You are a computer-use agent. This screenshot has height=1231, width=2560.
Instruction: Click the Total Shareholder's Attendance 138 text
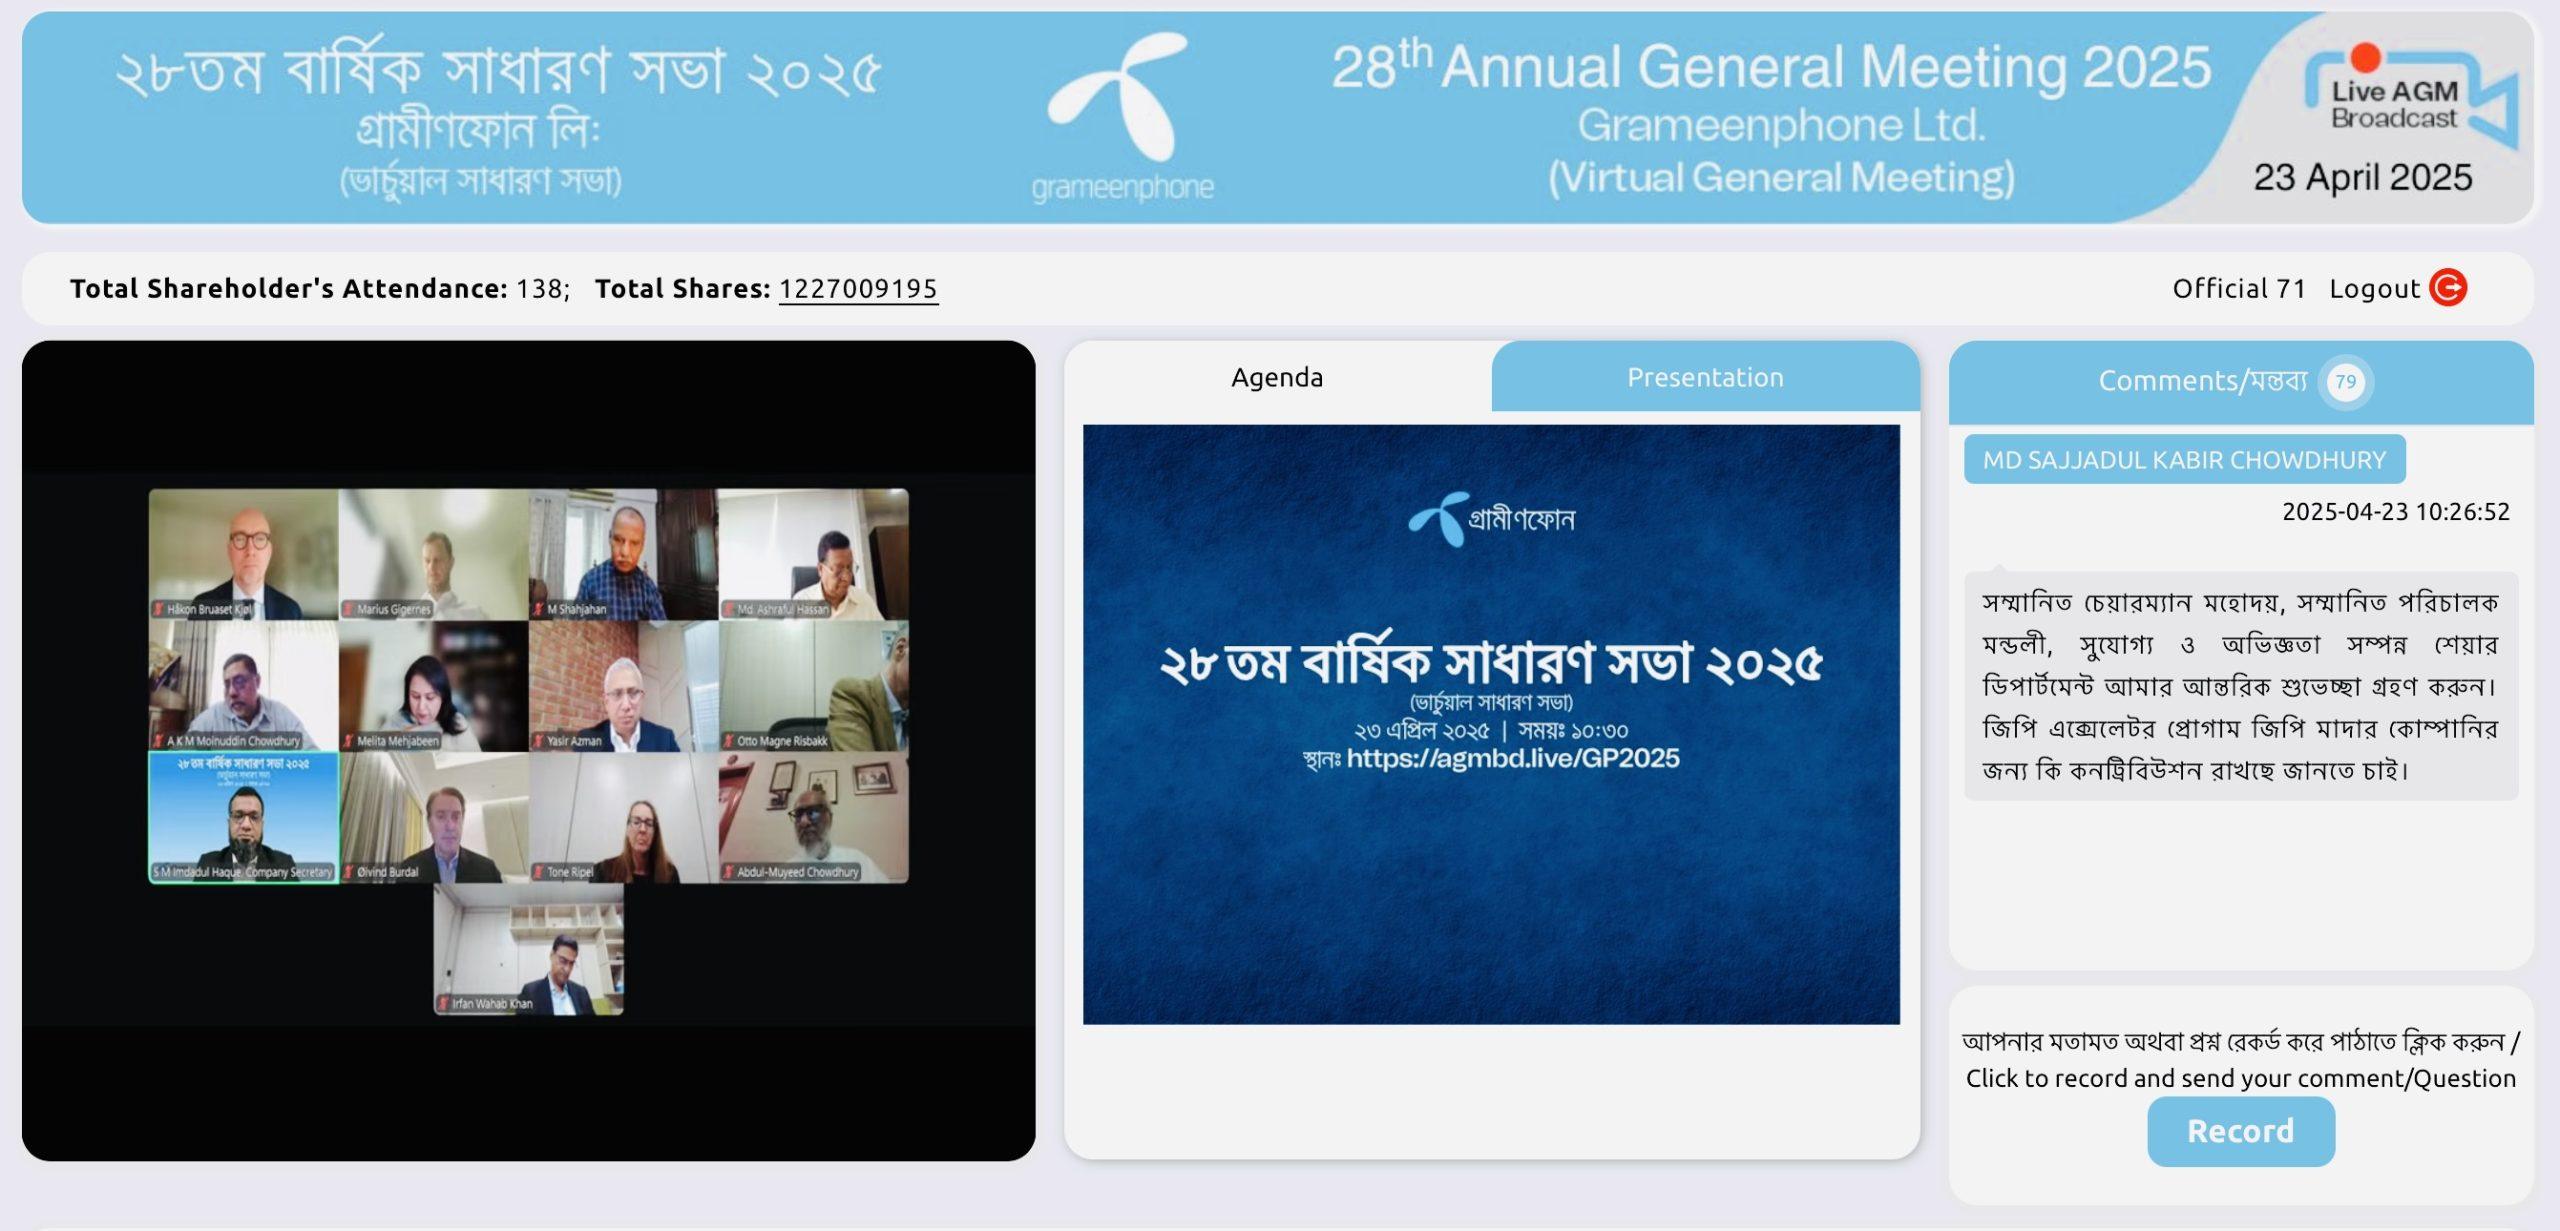(x=320, y=289)
